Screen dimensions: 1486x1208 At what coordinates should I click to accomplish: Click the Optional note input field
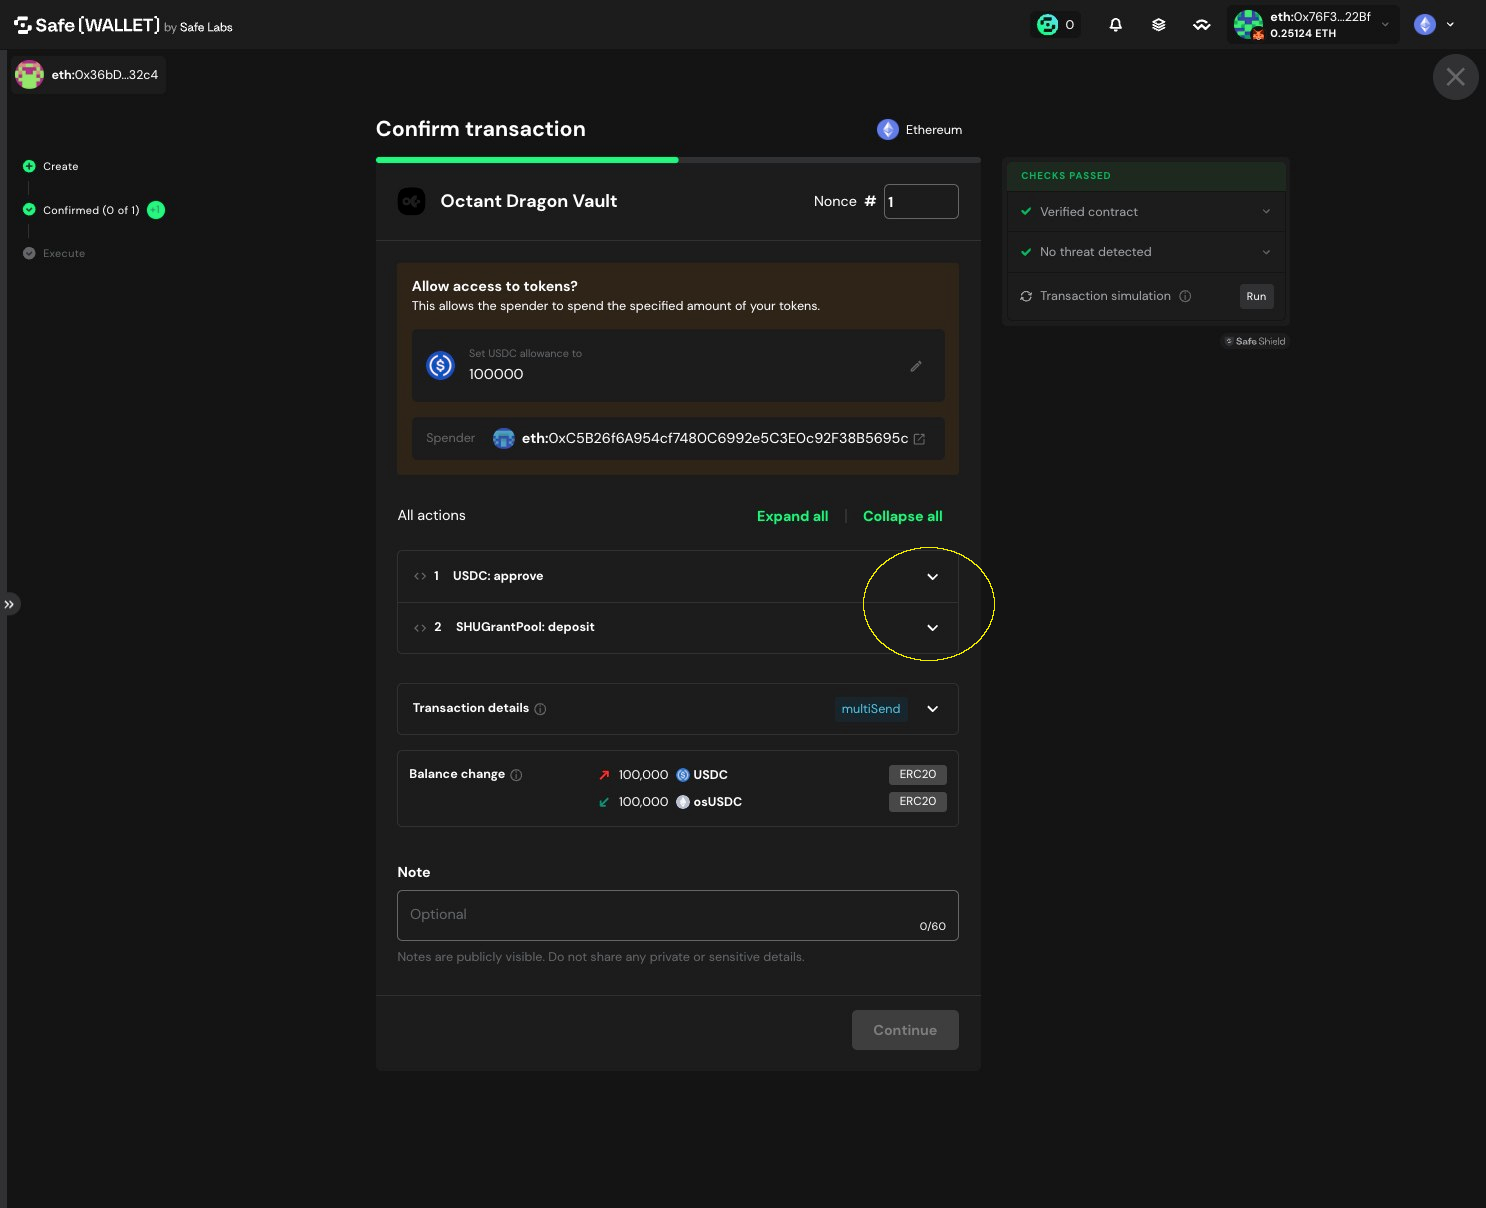click(x=678, y=915)
